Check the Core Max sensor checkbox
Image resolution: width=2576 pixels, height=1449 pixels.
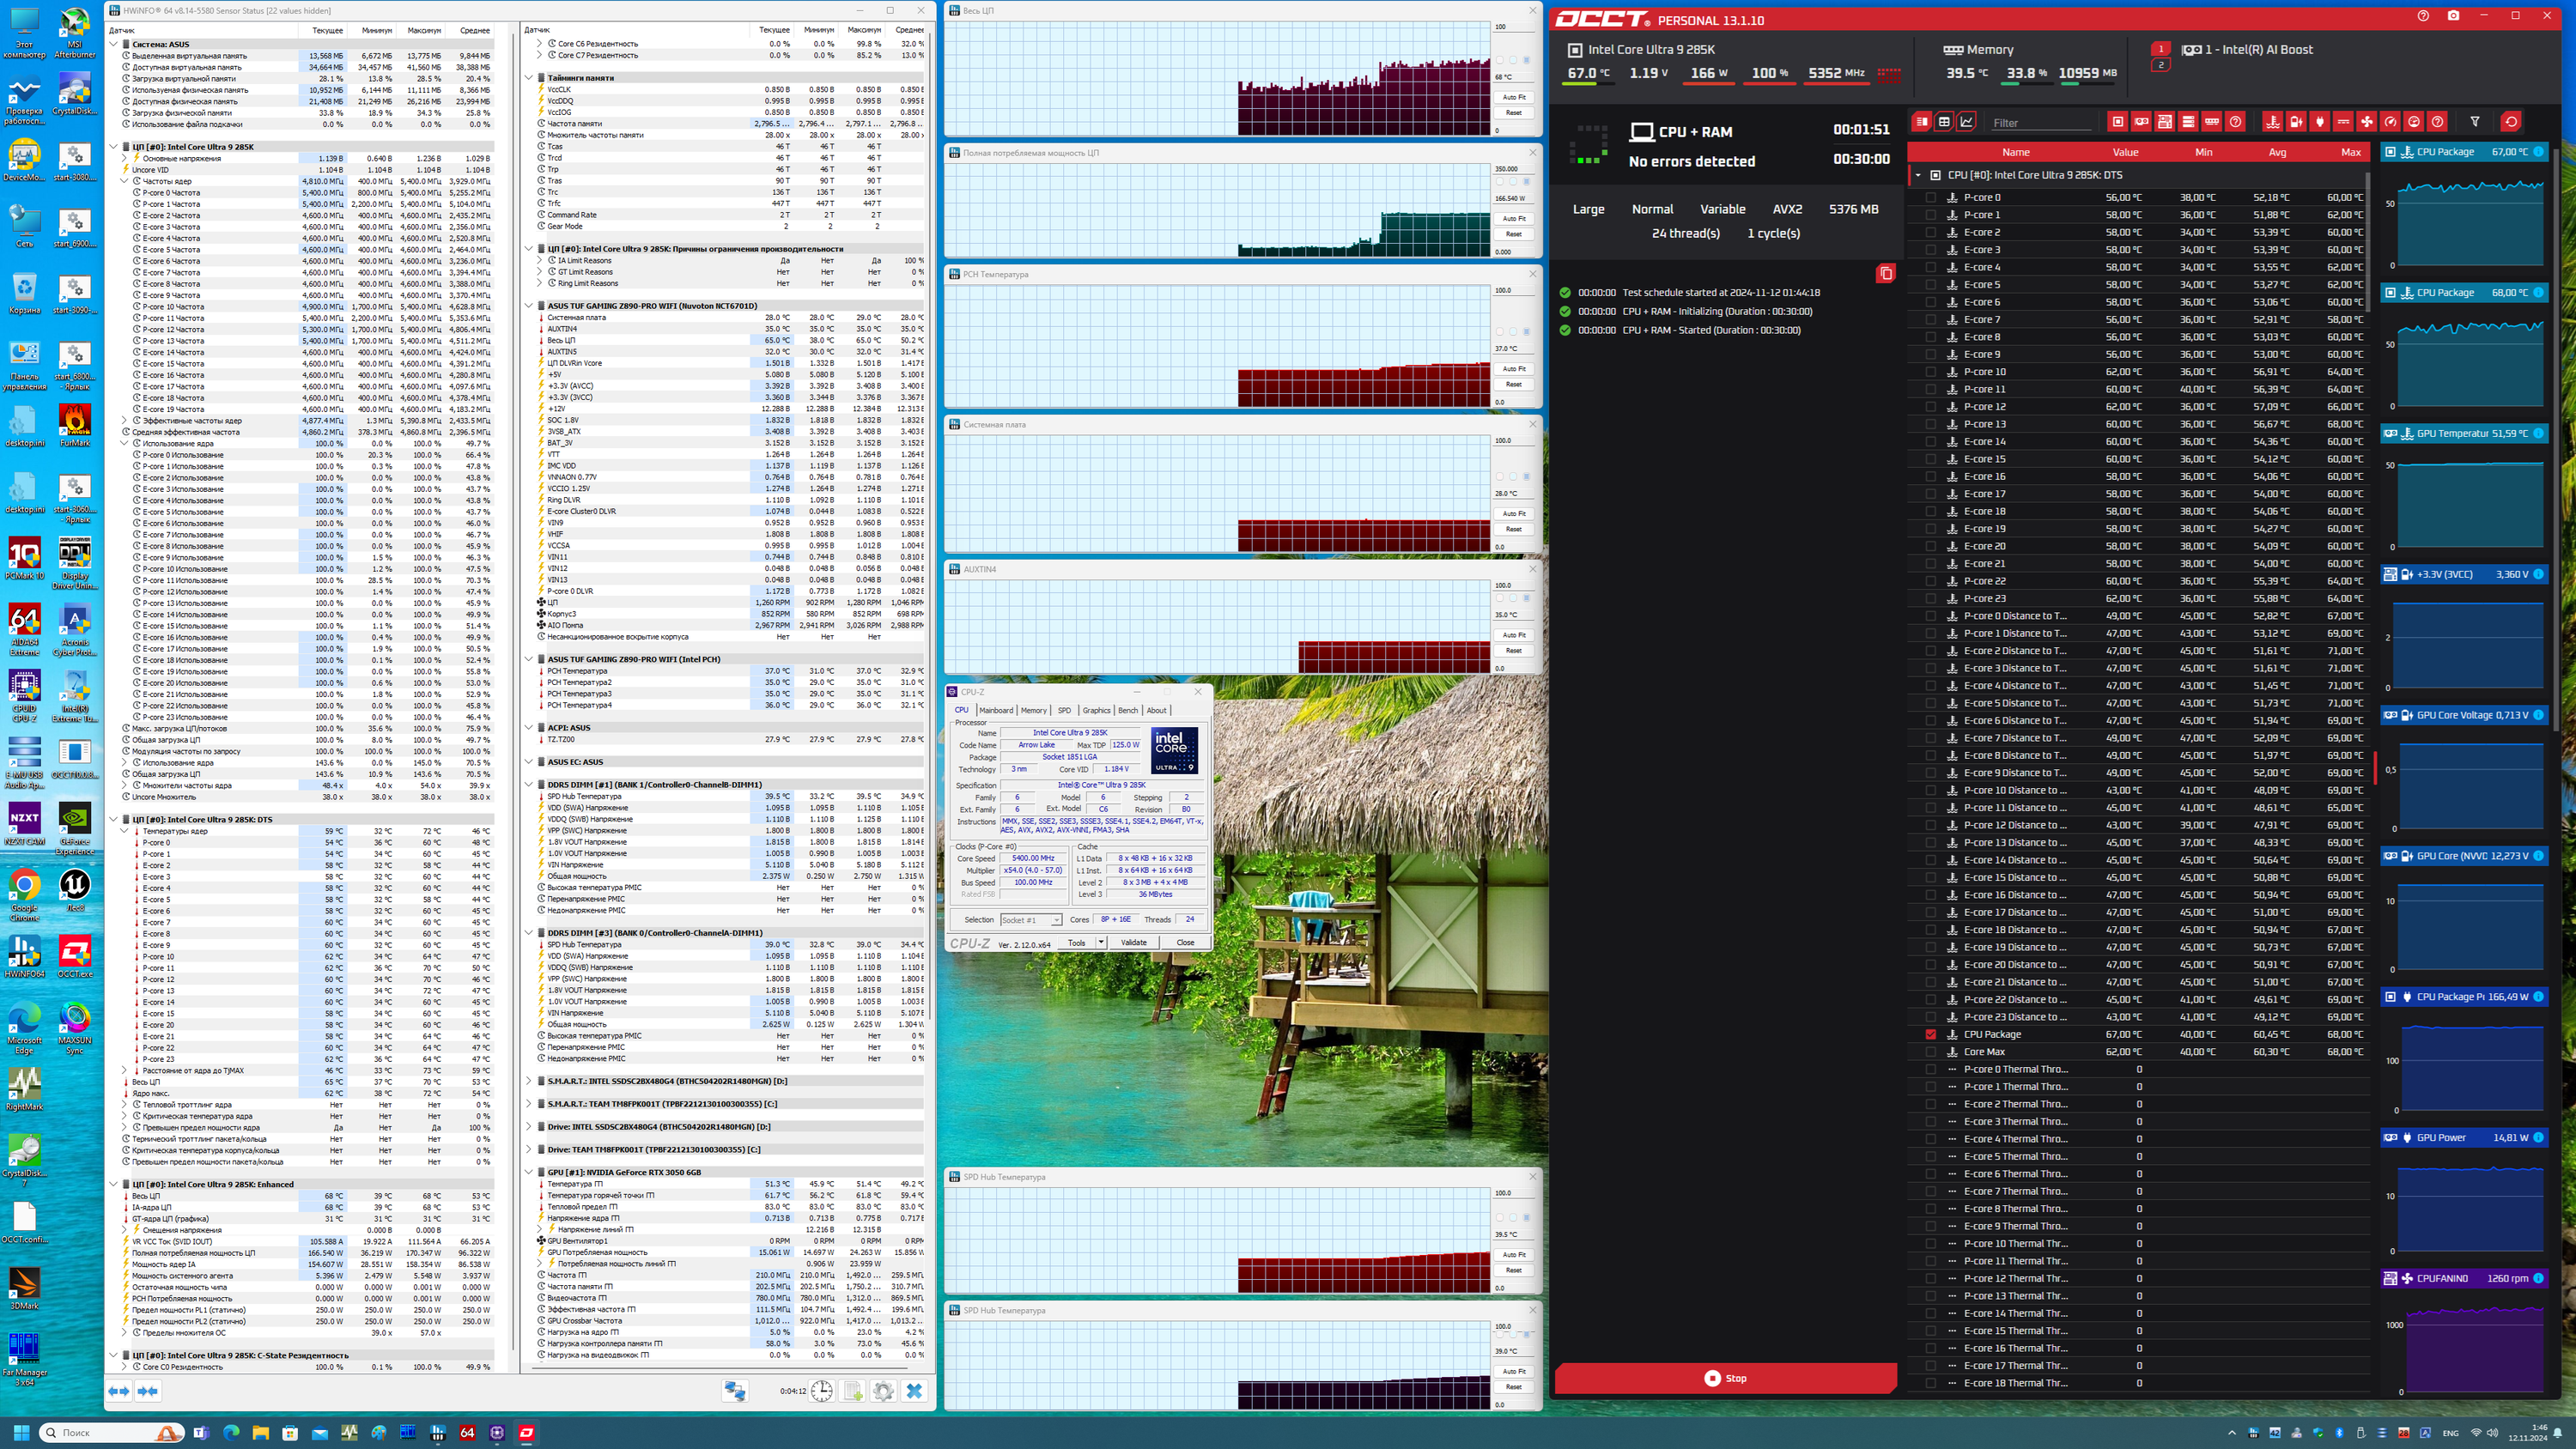pyautogui.click(x=1931, y=1052)
